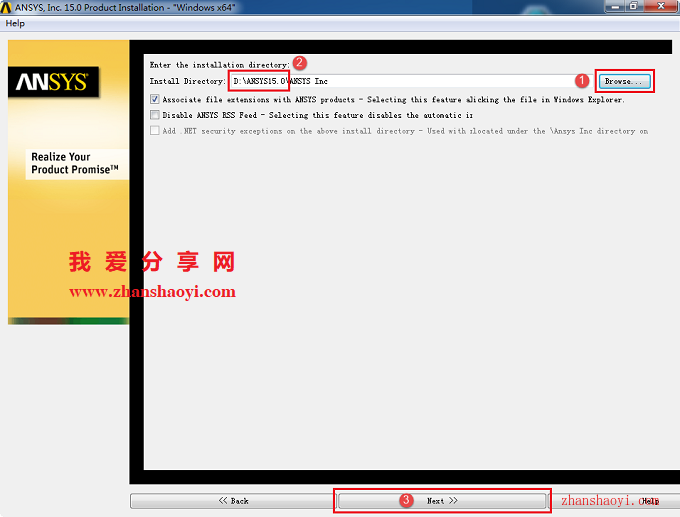Click the ANSYS title bar application icon

pyautogui.click(x=6, y=7)
